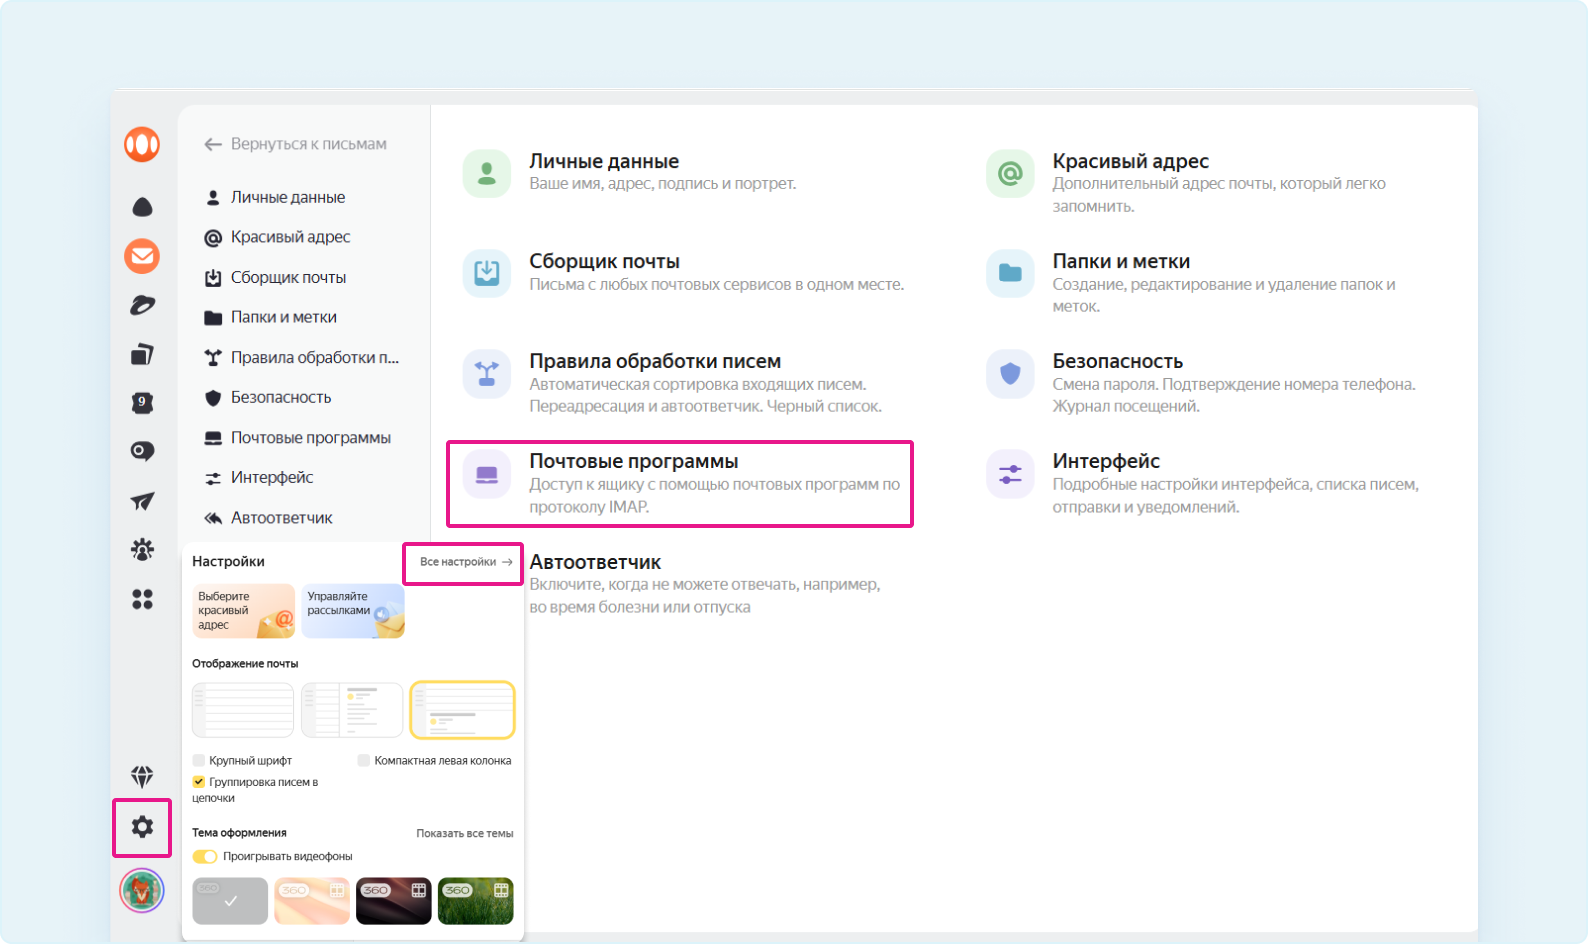Open the Mail envelope icon in the sidebar
Screen dimensions: 1588x944
tap(142, 256)
